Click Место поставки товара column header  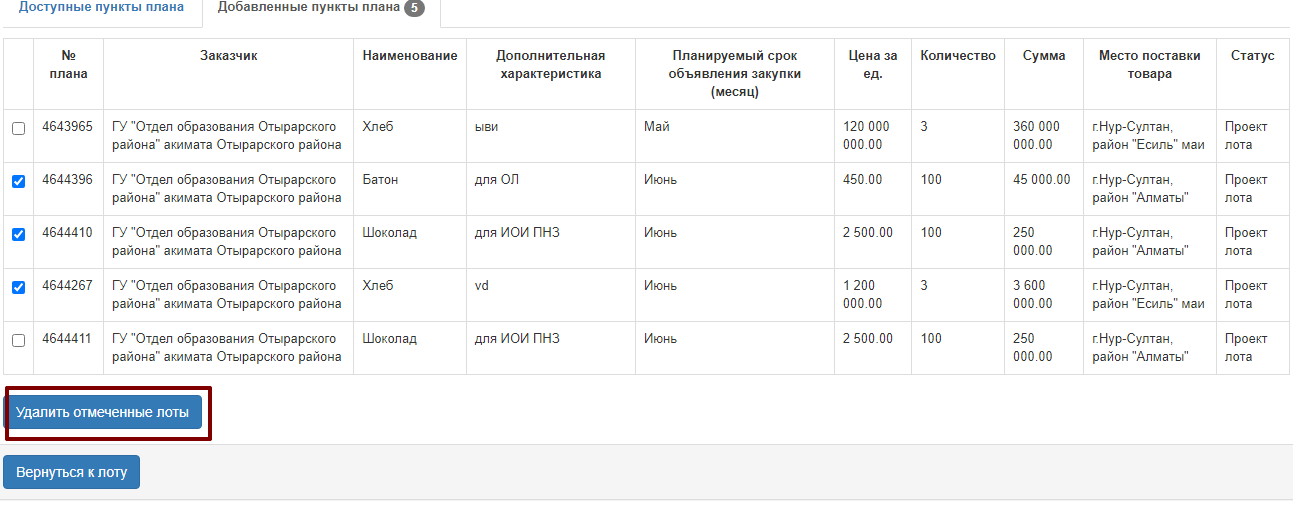[x=1150, y=65]
